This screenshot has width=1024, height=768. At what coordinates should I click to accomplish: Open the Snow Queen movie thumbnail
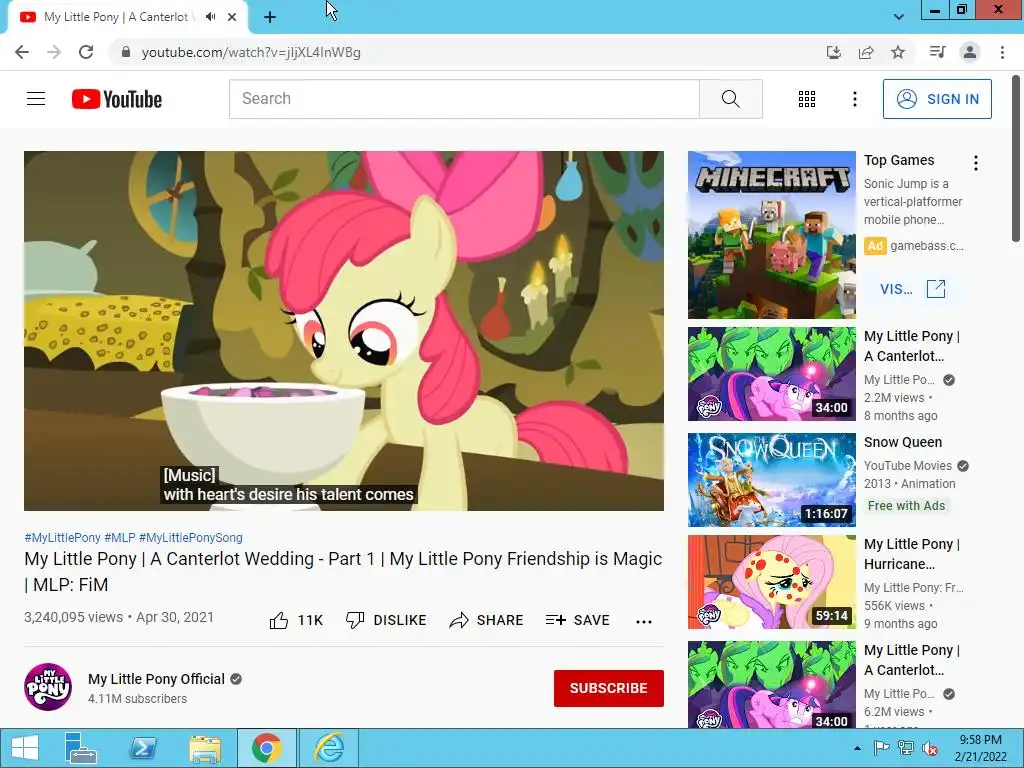771,480
